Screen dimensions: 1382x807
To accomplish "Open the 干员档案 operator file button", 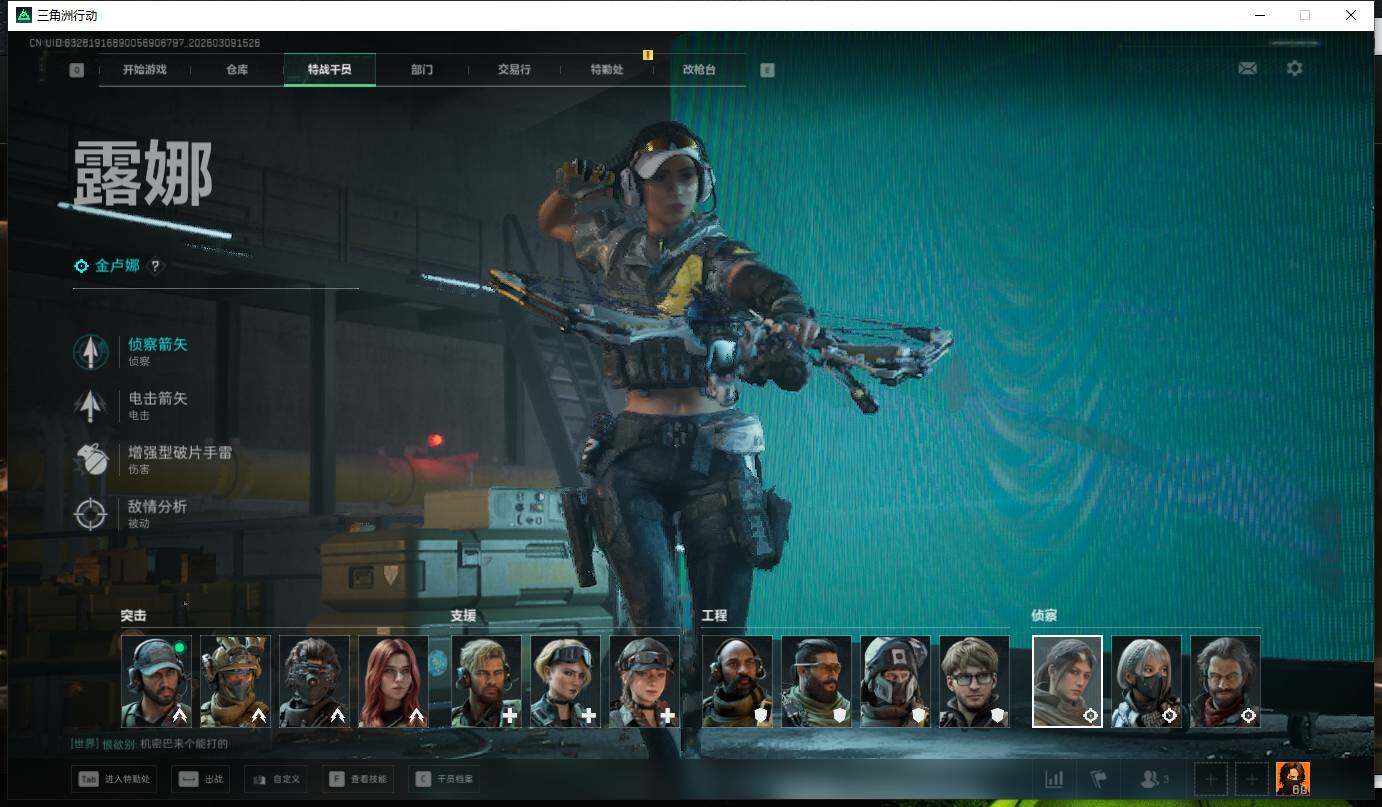I will [x=444, y=779].
